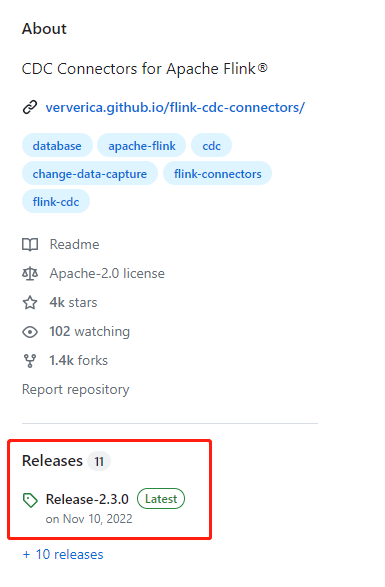View the Apache-2.0 license

click(107, 274)
